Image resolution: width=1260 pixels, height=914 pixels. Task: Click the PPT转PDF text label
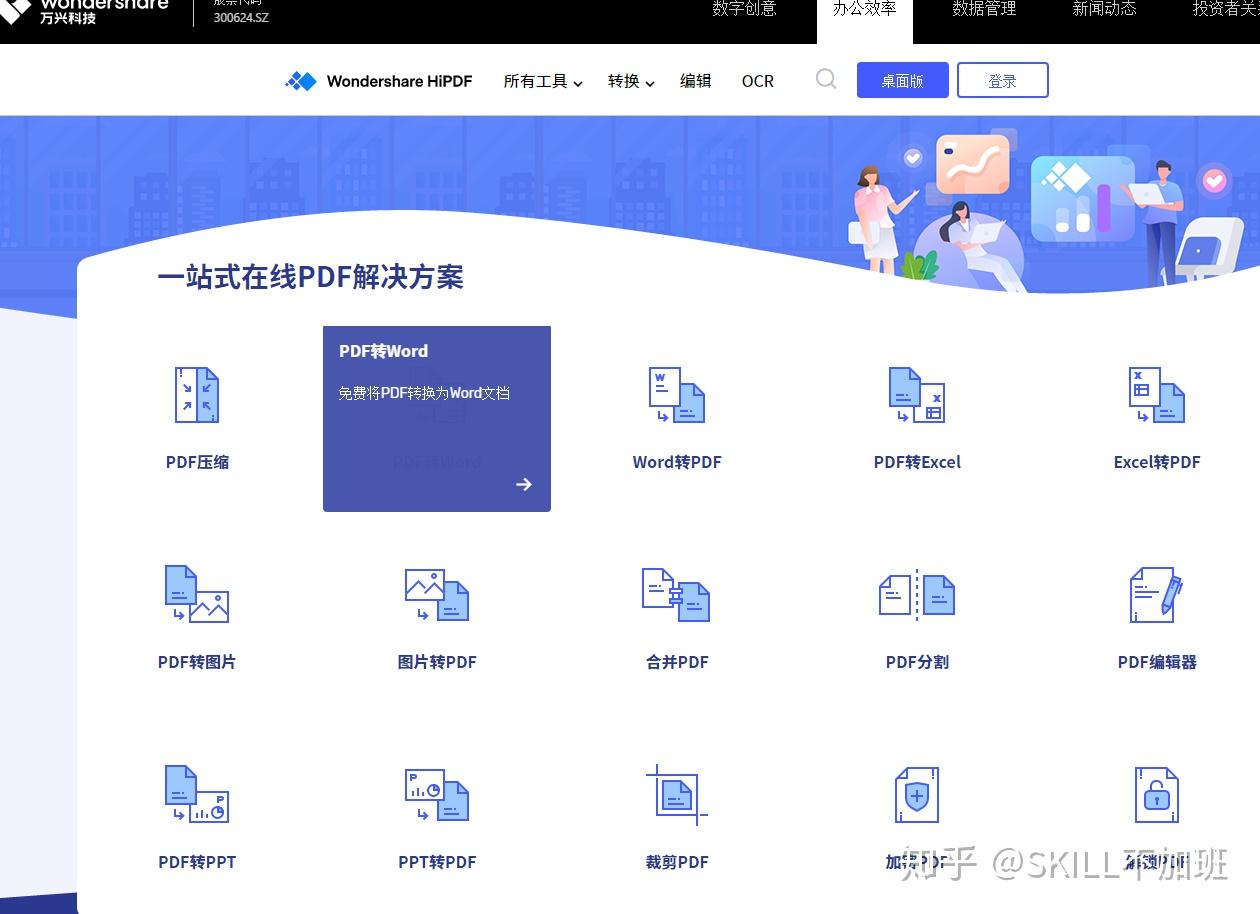(x=437, y=862)
